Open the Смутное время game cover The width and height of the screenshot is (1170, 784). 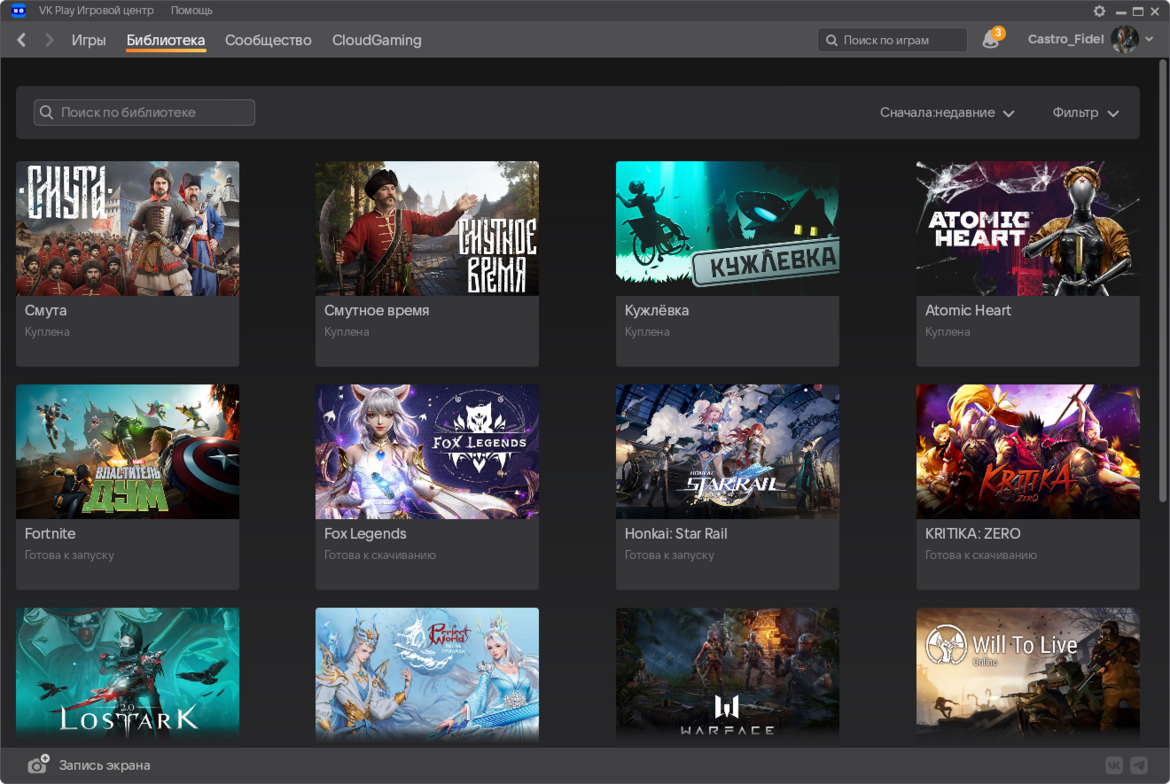(427, 228)
